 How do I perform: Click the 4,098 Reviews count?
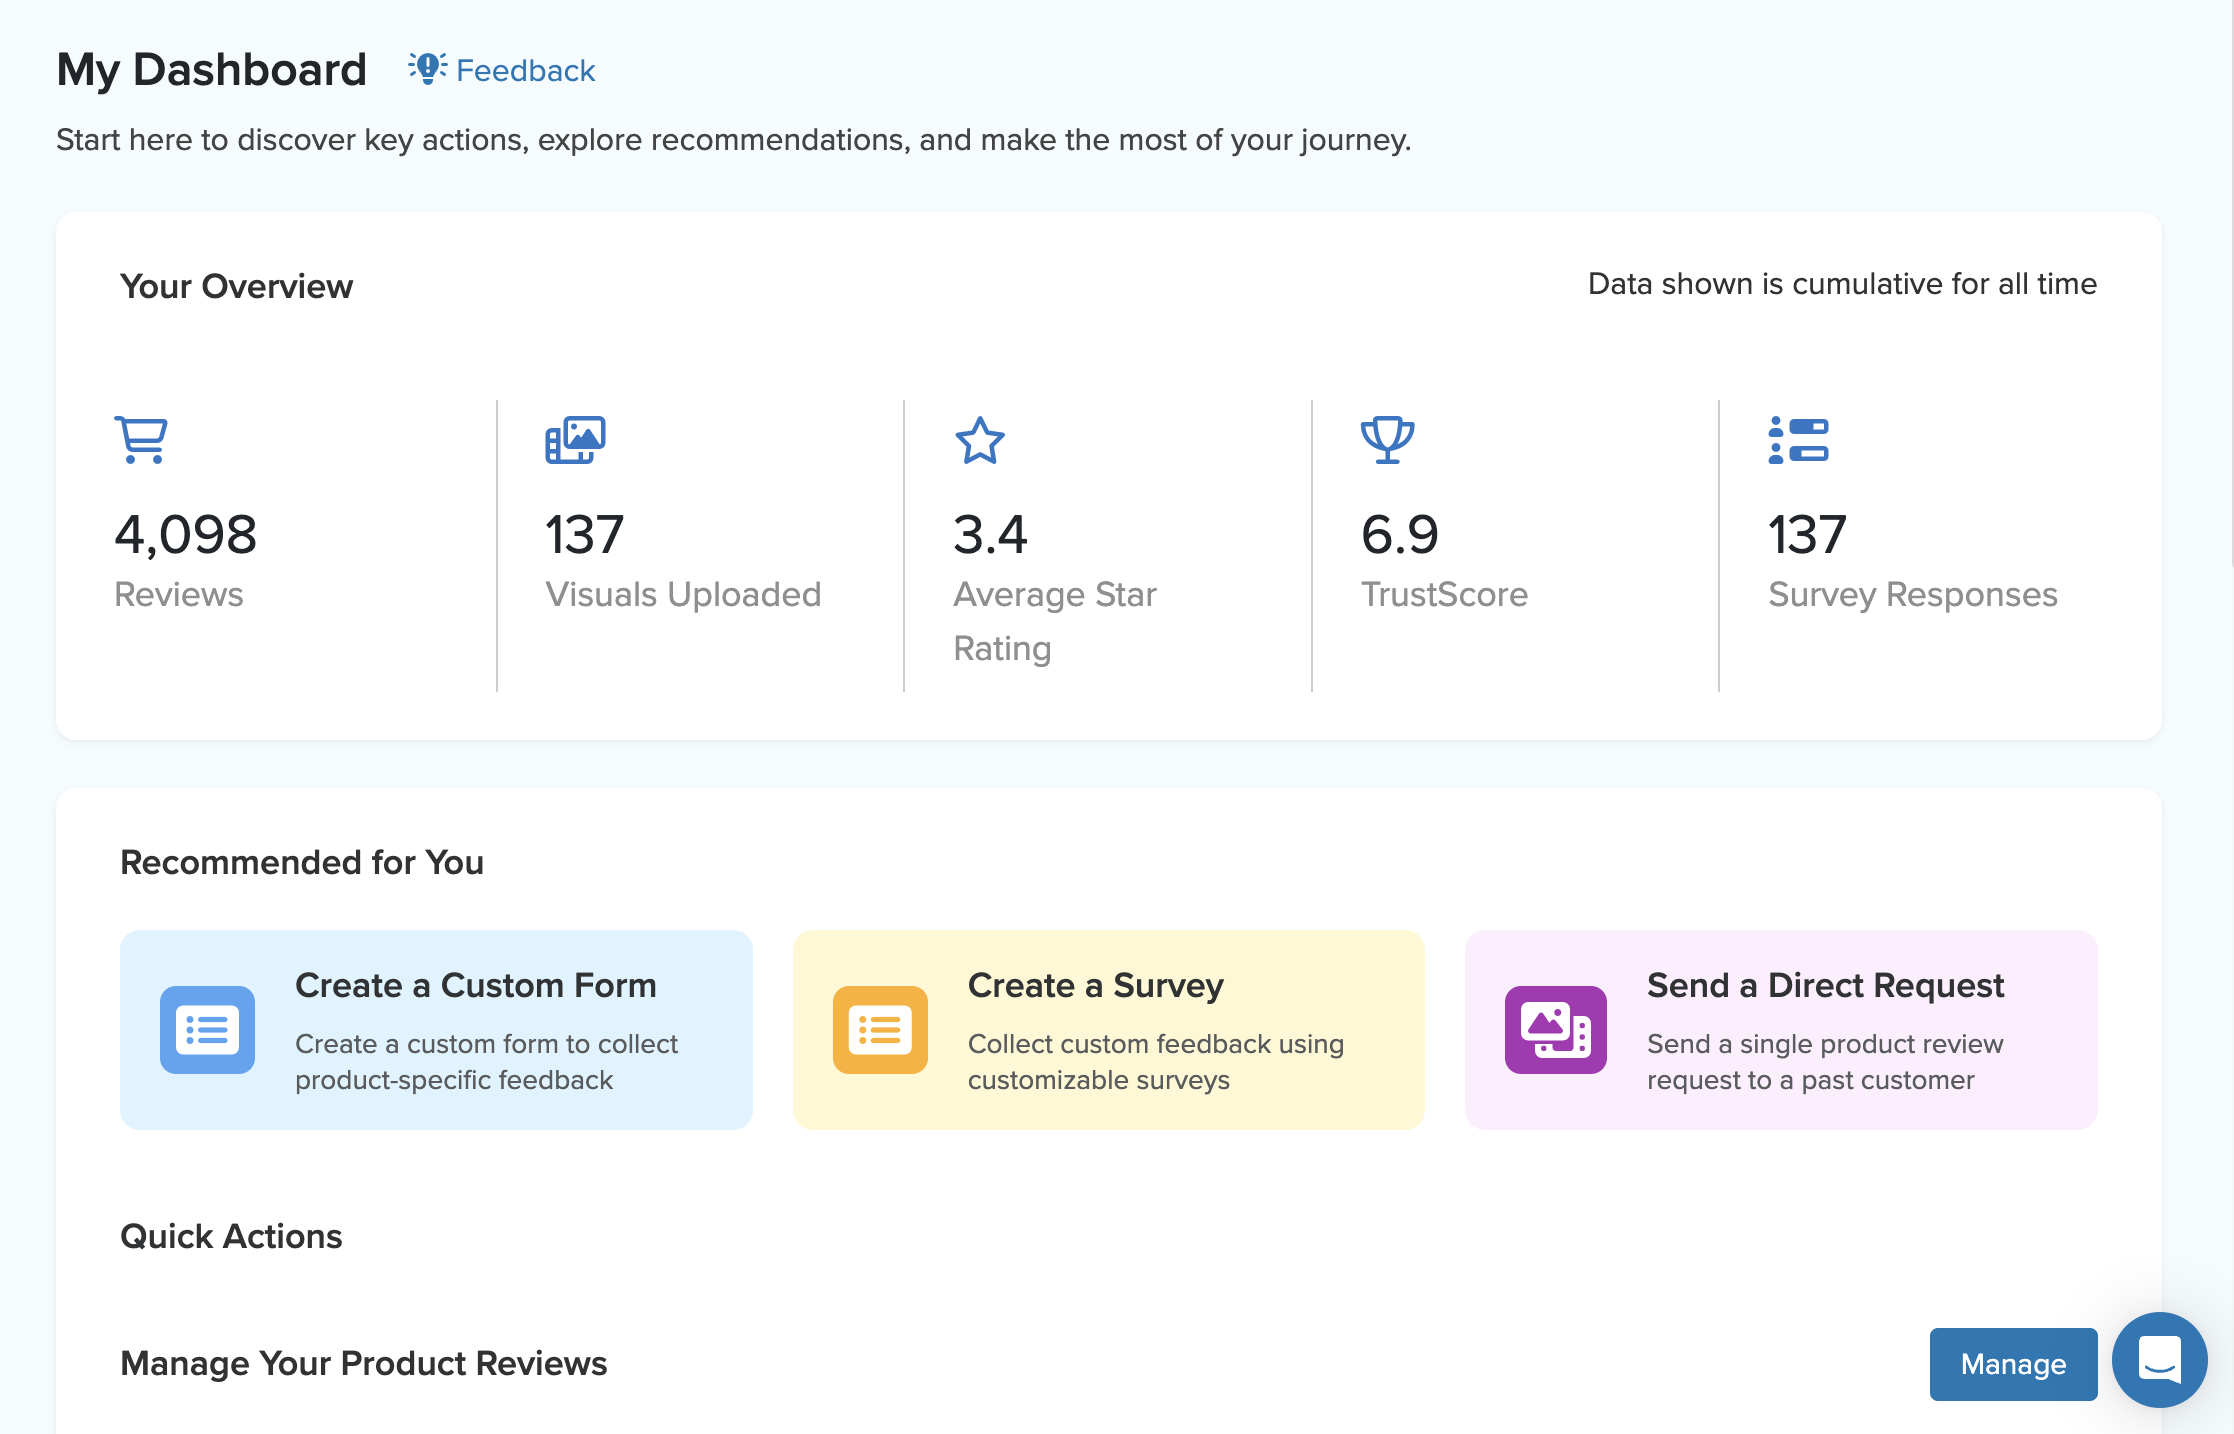click(186, 534)
